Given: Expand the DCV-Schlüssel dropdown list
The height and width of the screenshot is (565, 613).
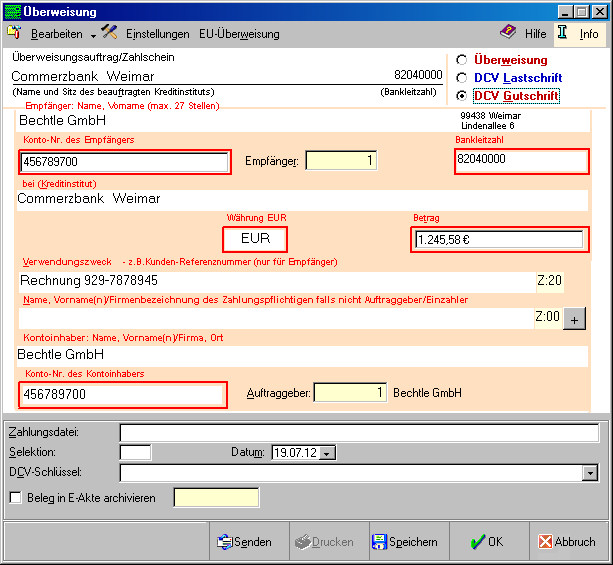Looking at the screenshot, I should 590,473.
